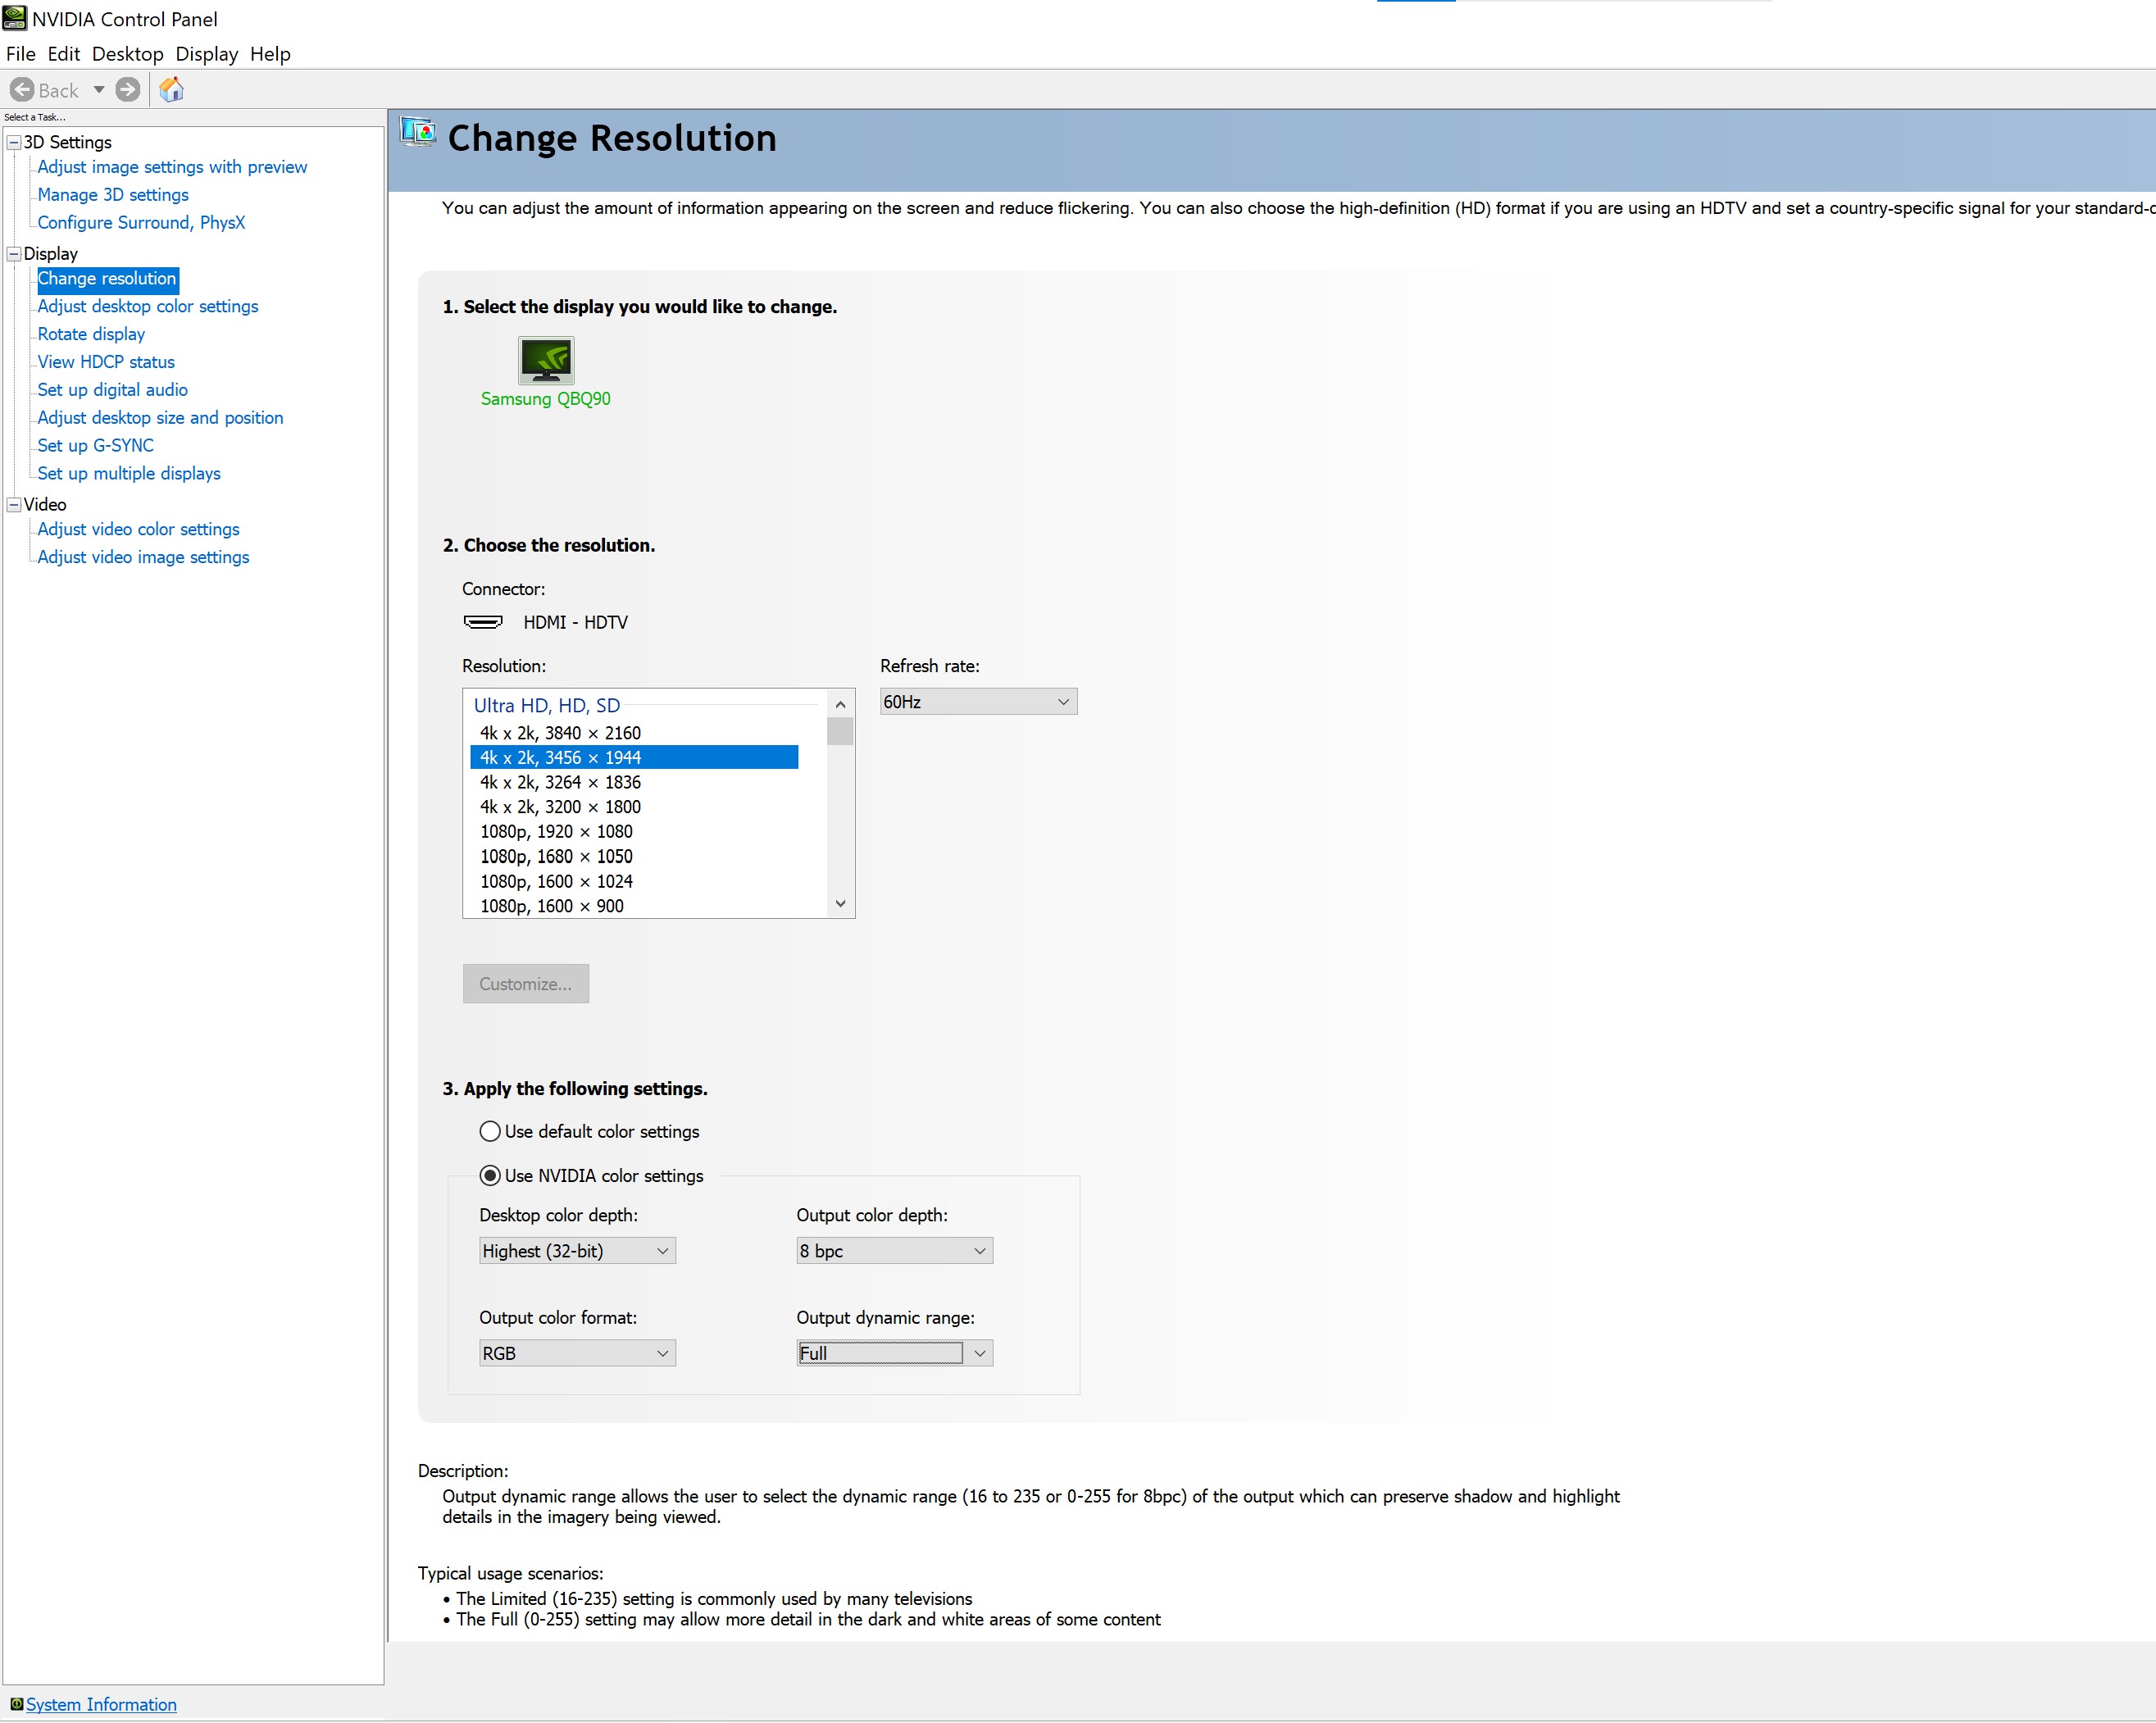The width and height of the screenshot is (2156, 1723).
Task: Click the Forward arrow icon
Action: tap(128, 90)
